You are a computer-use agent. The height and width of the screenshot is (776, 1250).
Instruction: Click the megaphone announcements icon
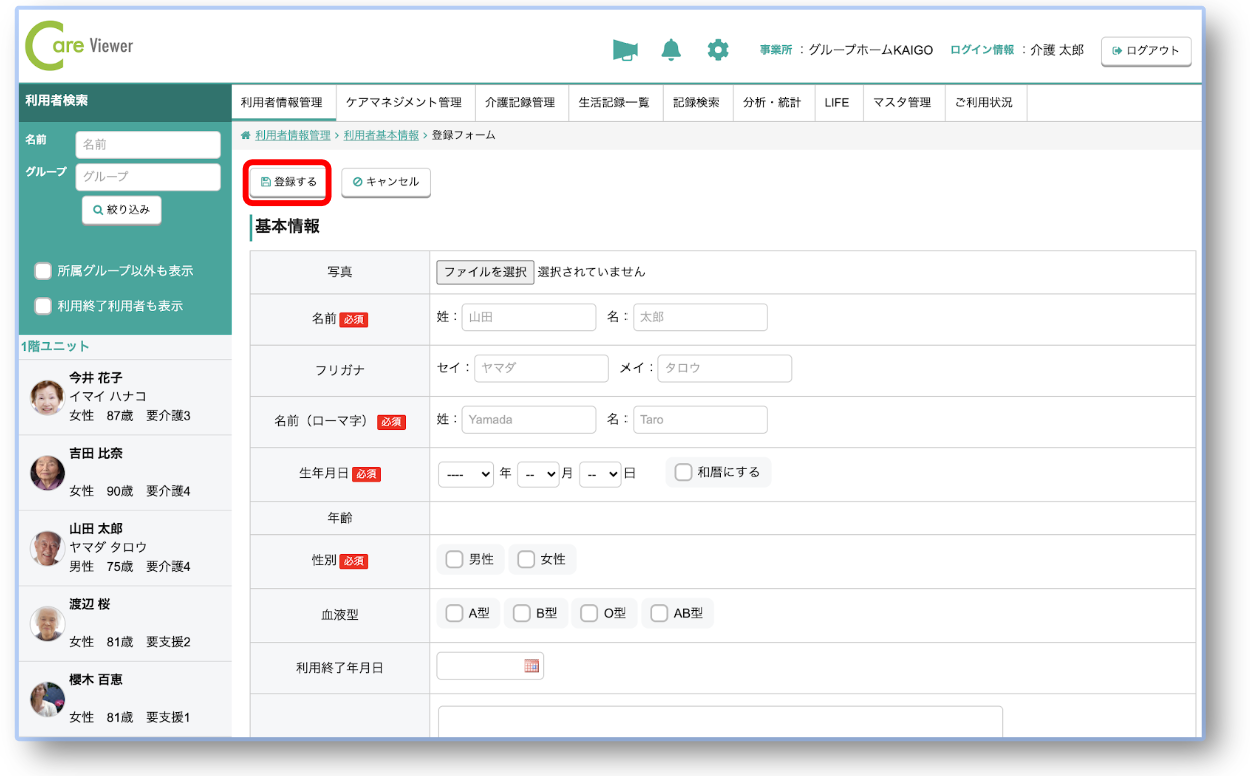click(625, 50)
